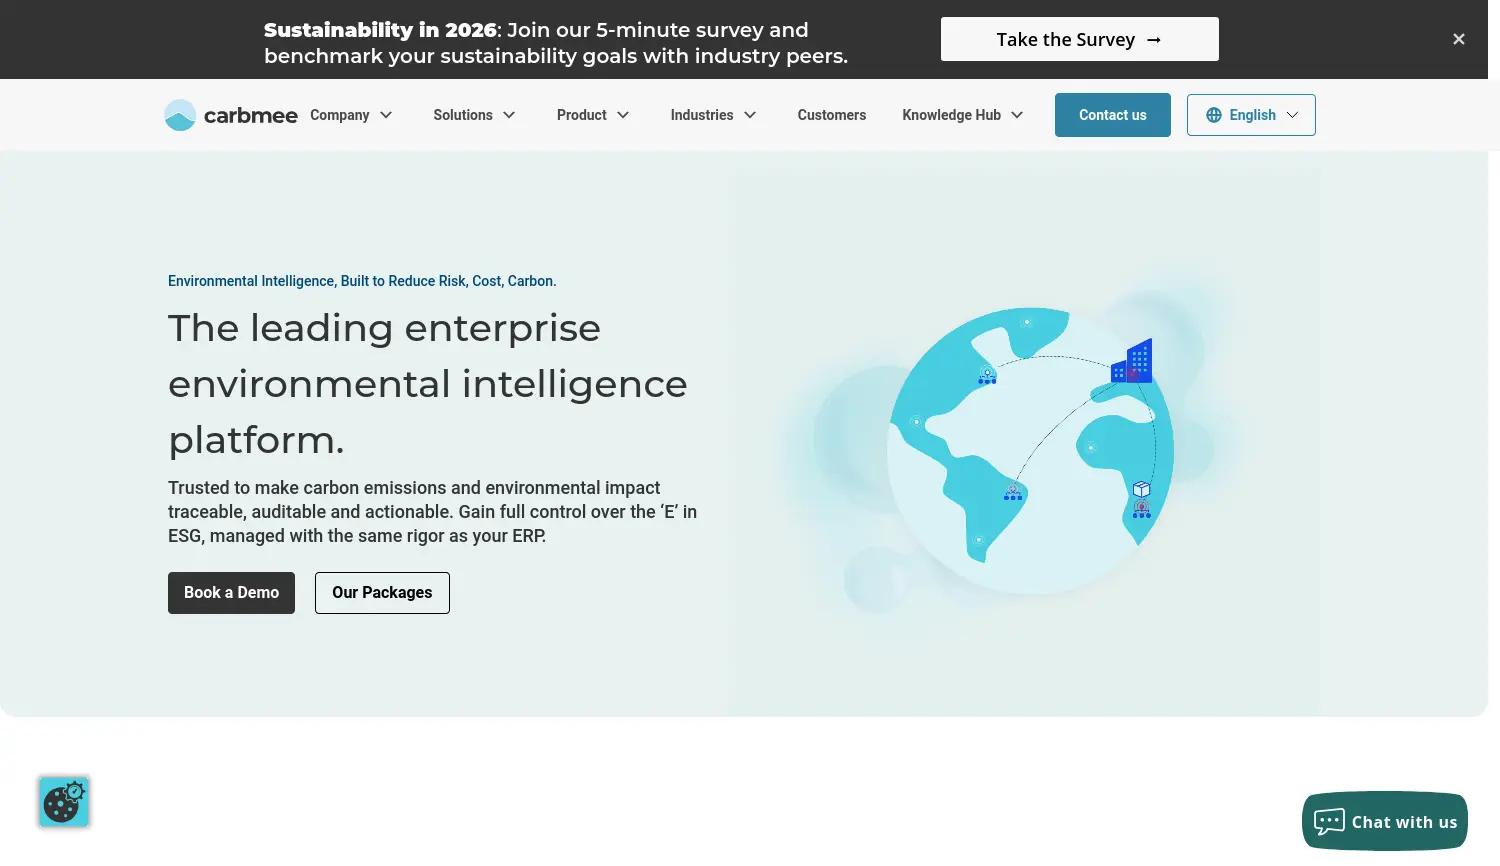Go to the Customers page
The image size is (1500, 866).
(832, 115)
